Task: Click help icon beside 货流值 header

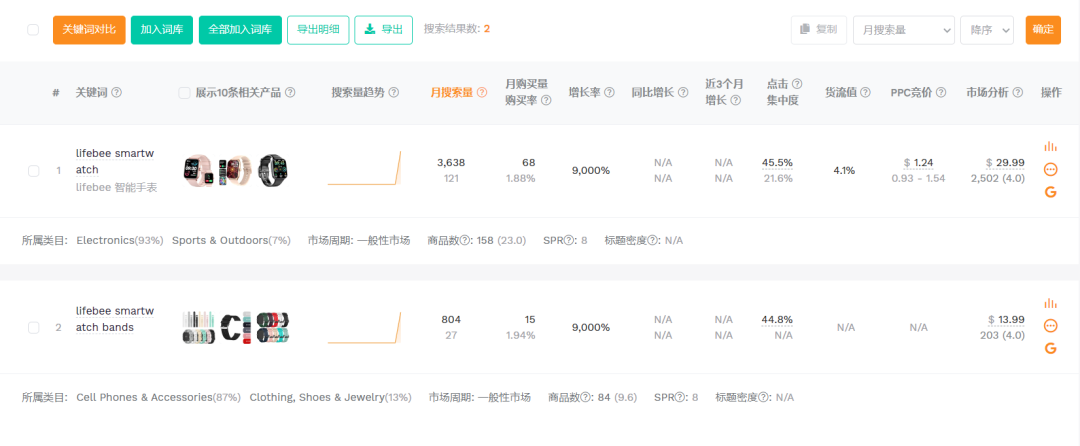Action: (865, 92)
